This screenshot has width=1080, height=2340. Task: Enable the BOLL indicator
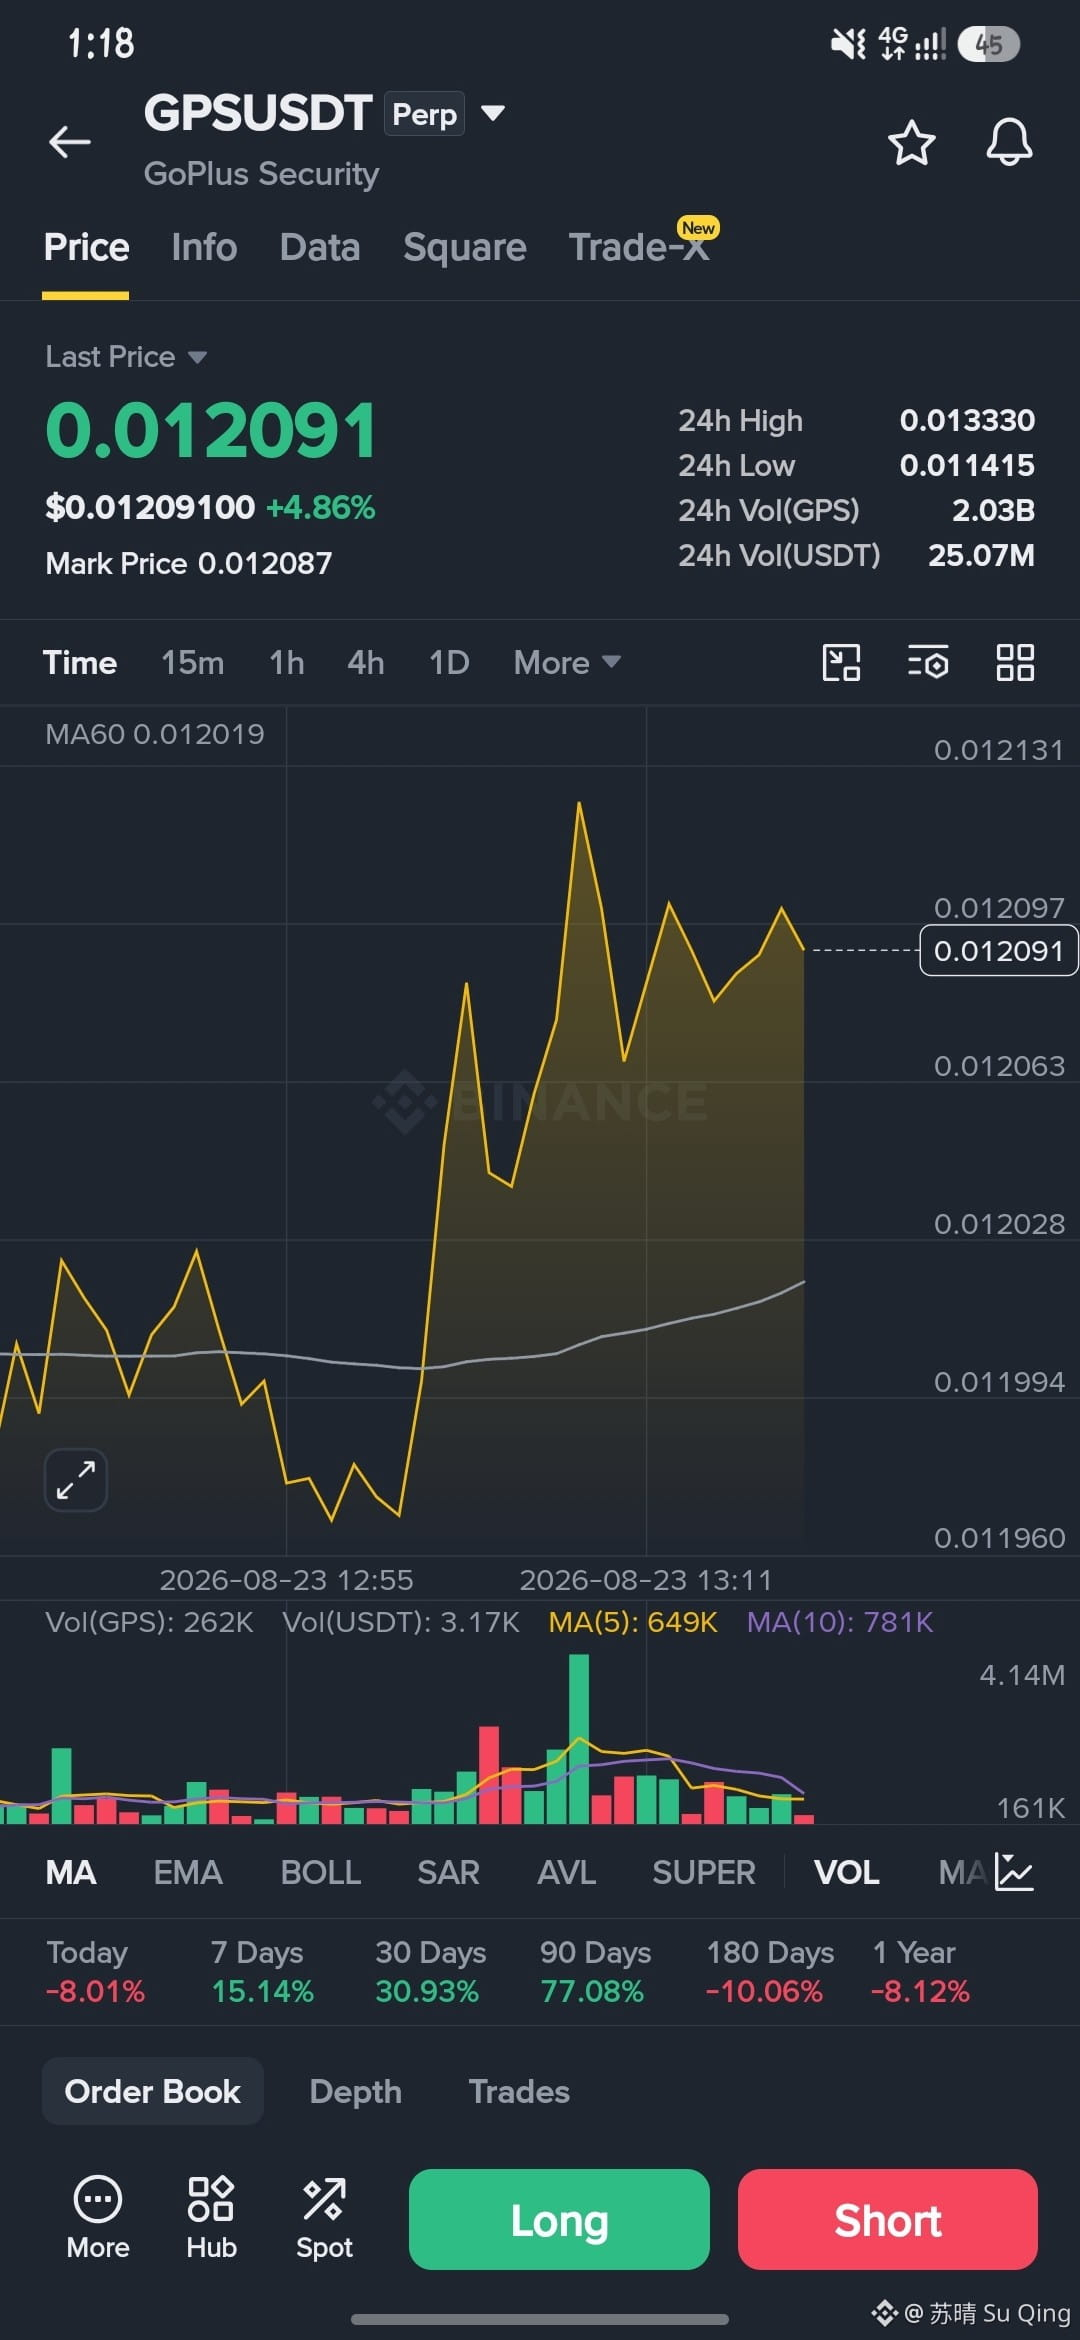(x=320, y=1872)
